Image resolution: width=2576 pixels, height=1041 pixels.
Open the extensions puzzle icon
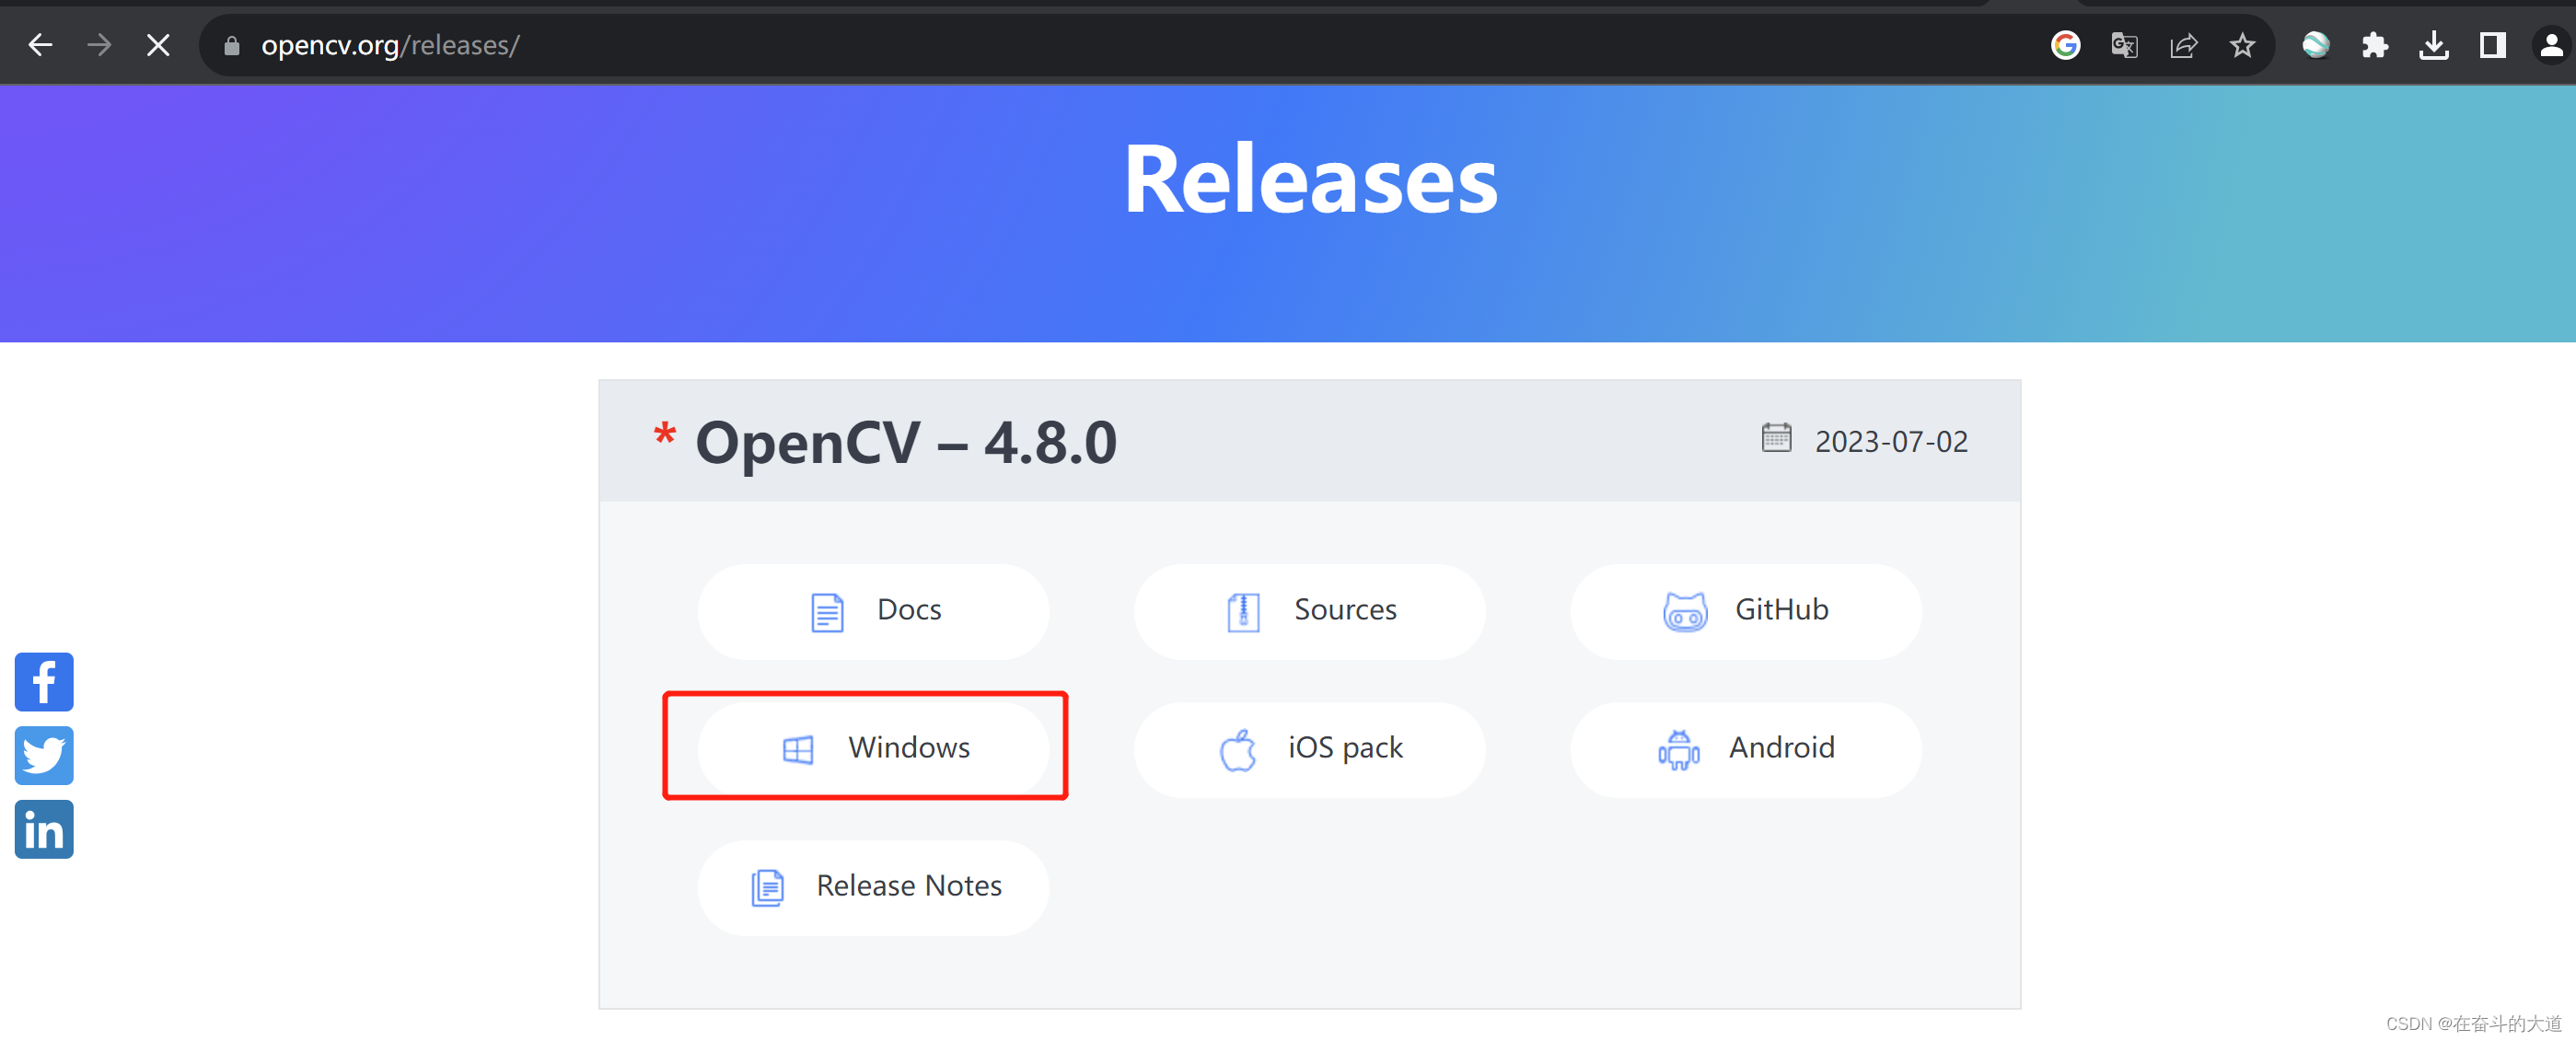coord(2374,45)
